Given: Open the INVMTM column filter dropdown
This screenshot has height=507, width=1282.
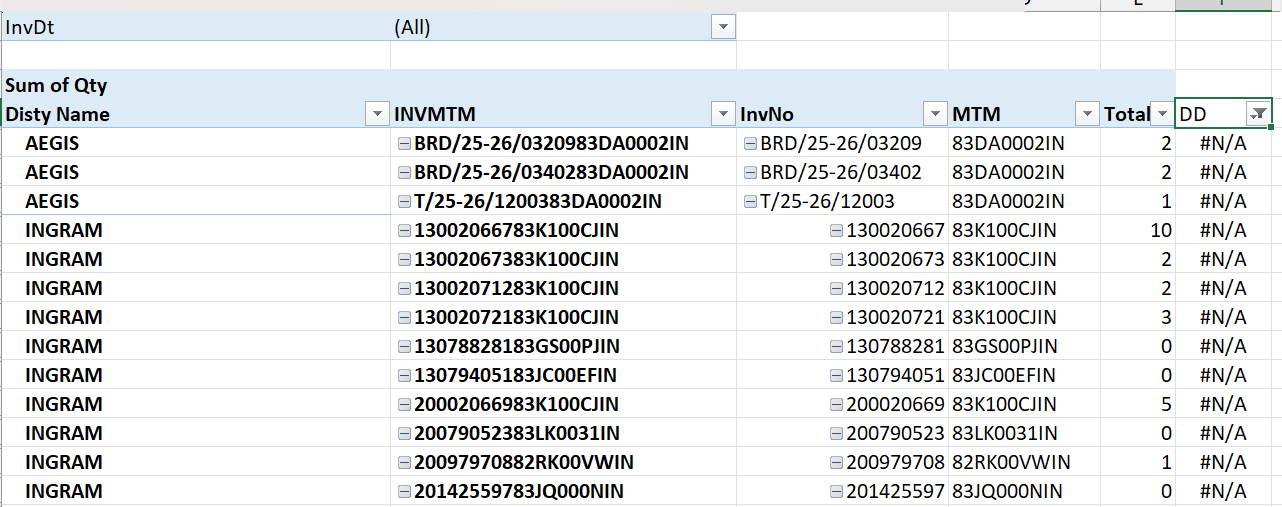Looking at the screenshot, I should click(x=723, y=114).
